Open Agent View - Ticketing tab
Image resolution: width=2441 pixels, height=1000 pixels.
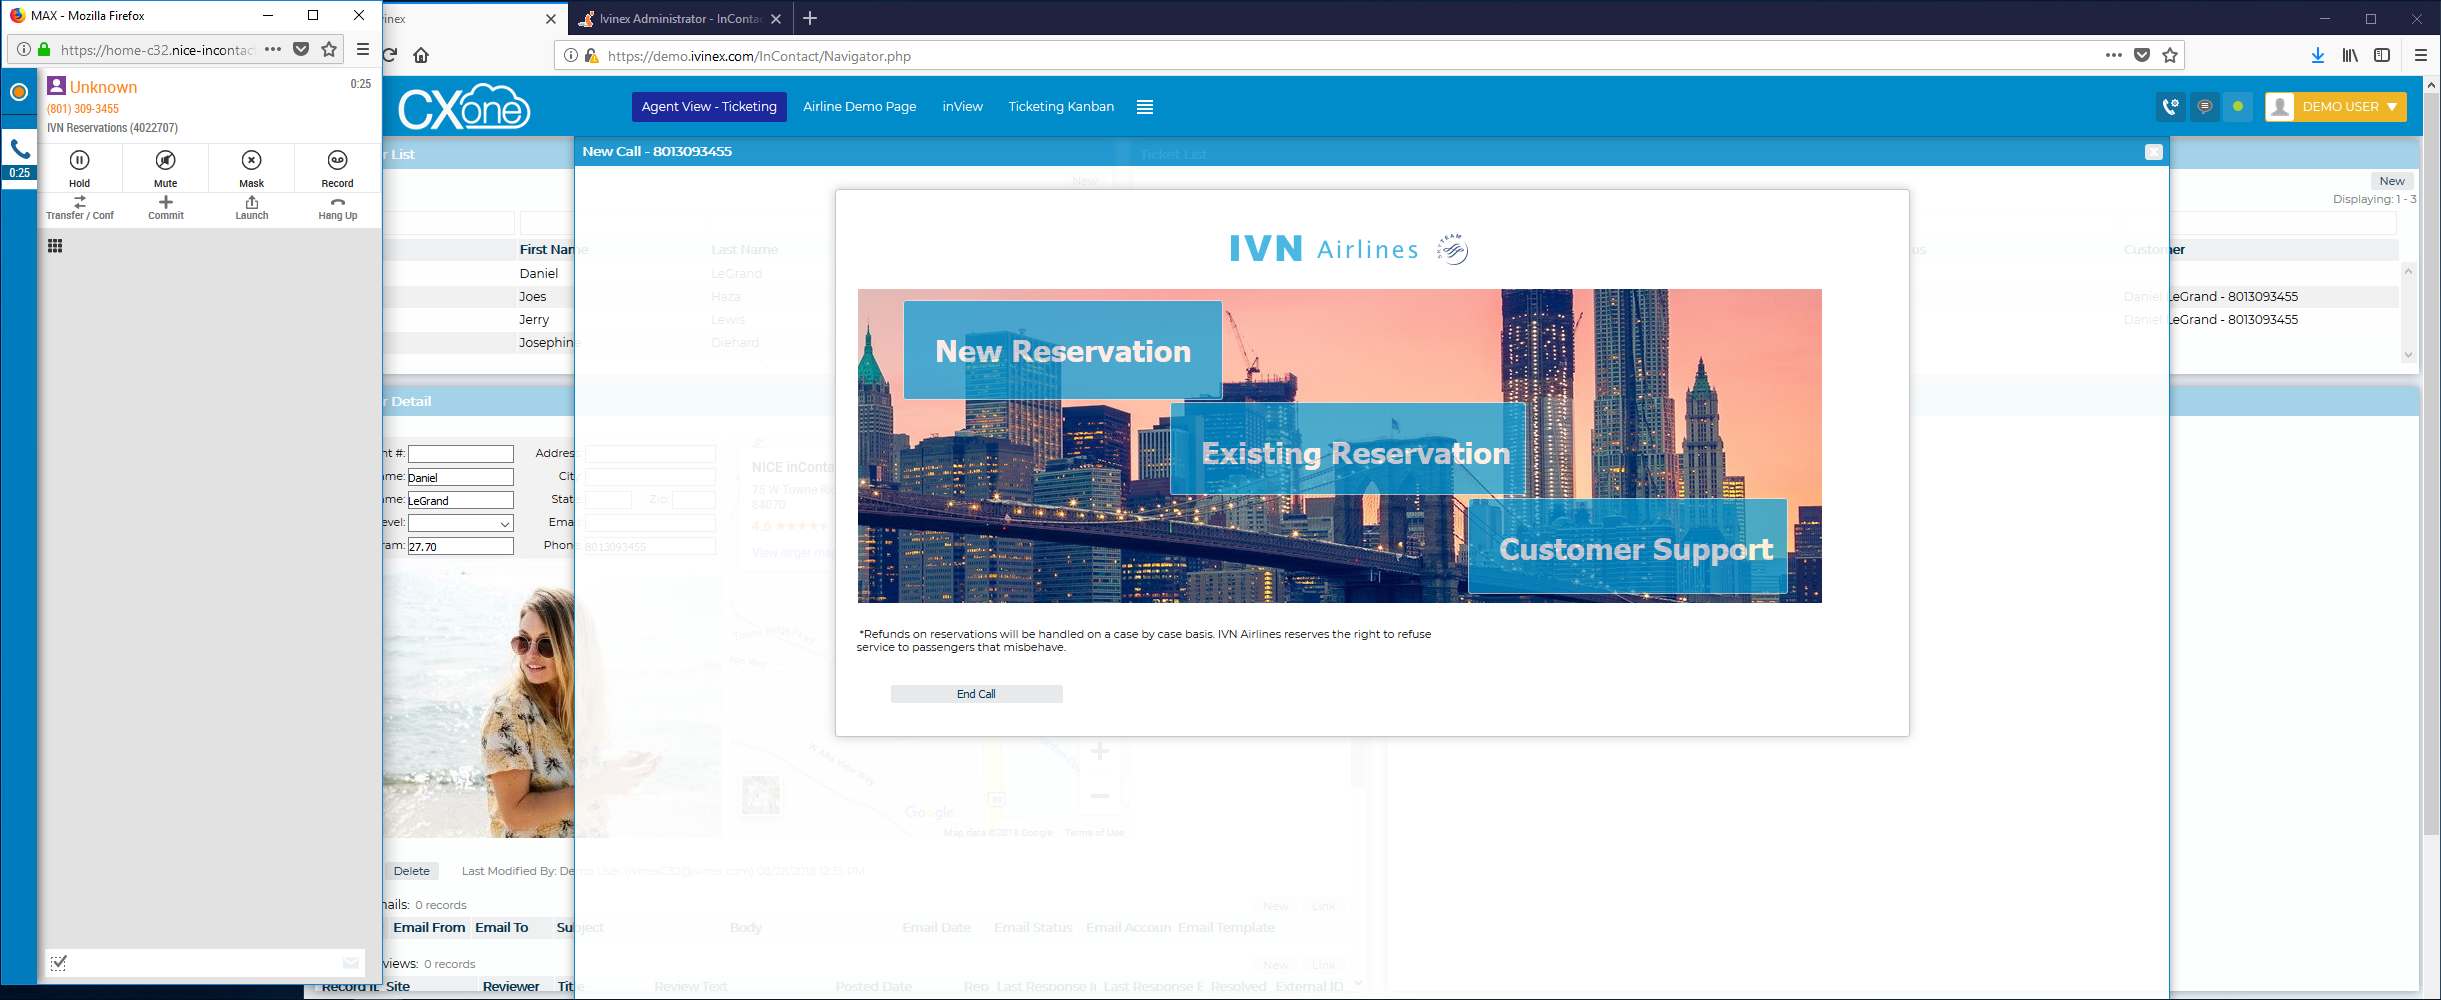coord(709,106)
